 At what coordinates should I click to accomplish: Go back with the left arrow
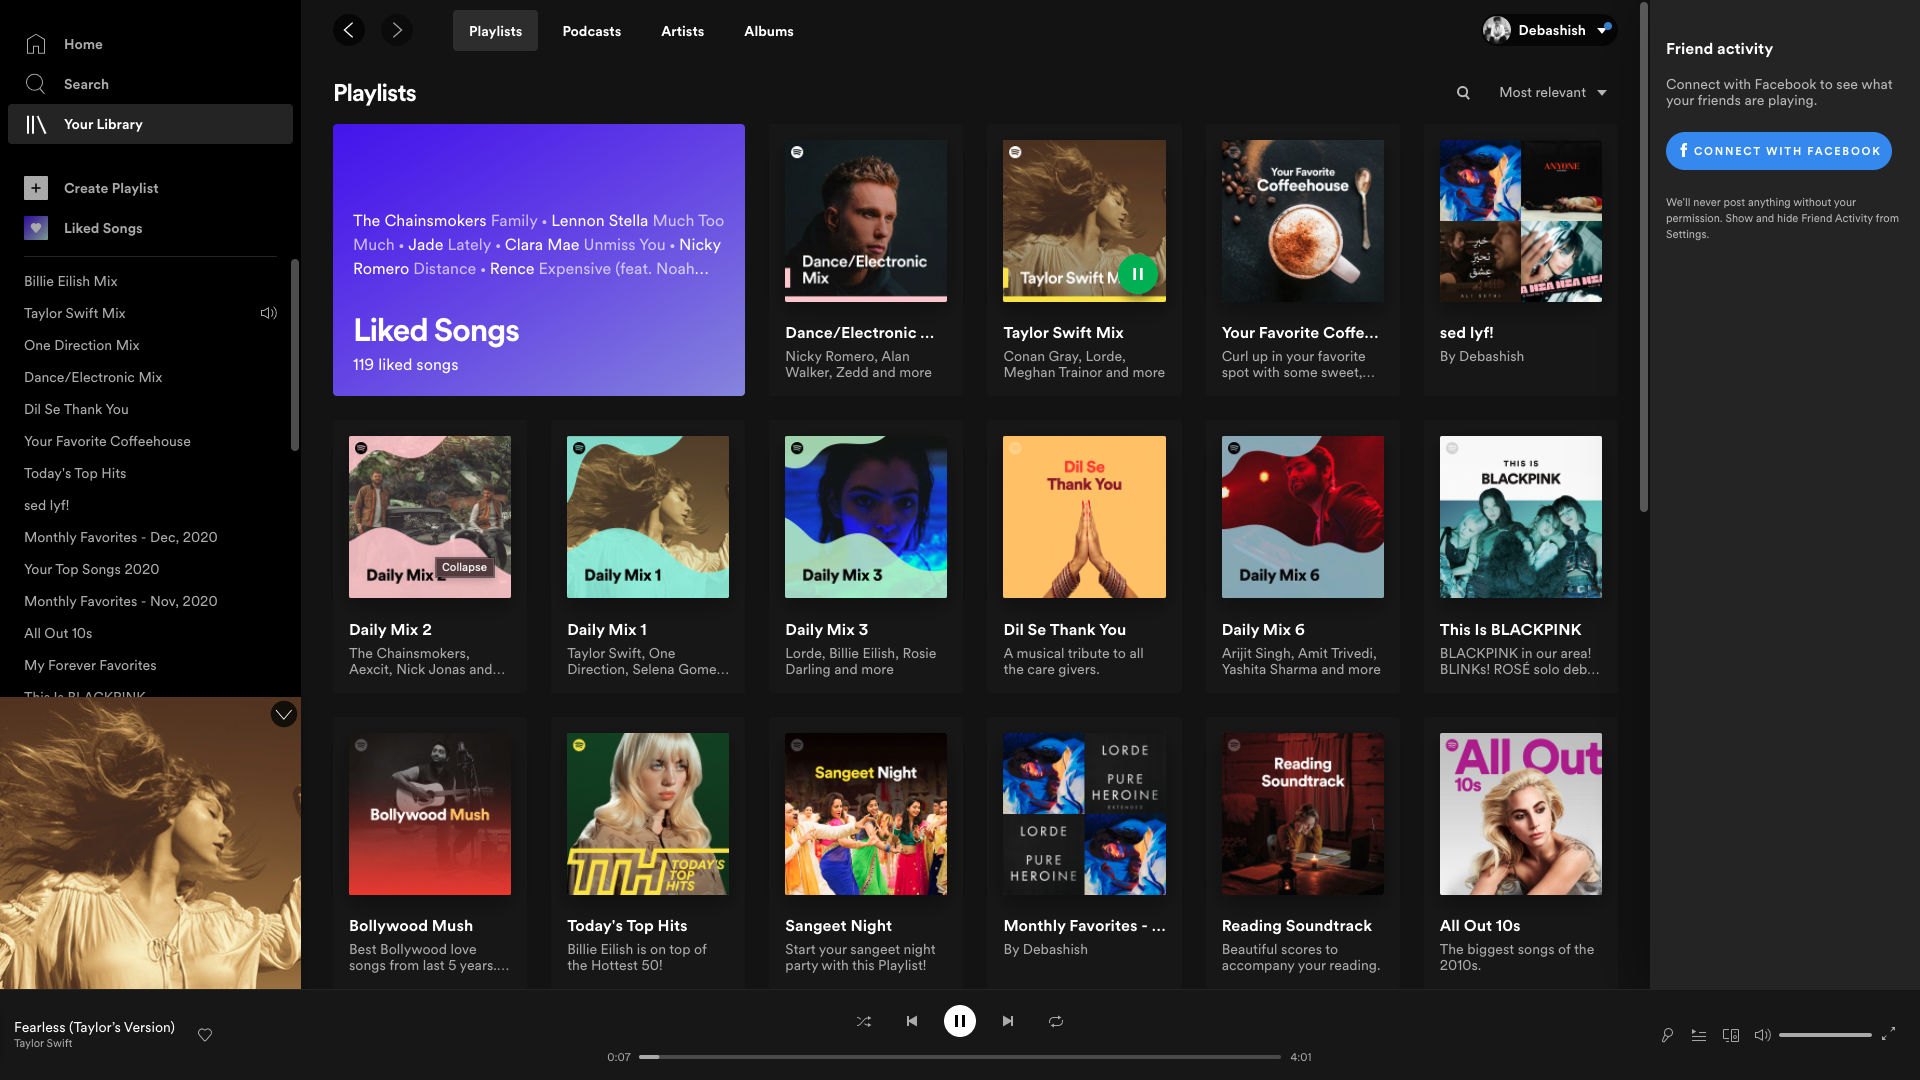[349, 30]
